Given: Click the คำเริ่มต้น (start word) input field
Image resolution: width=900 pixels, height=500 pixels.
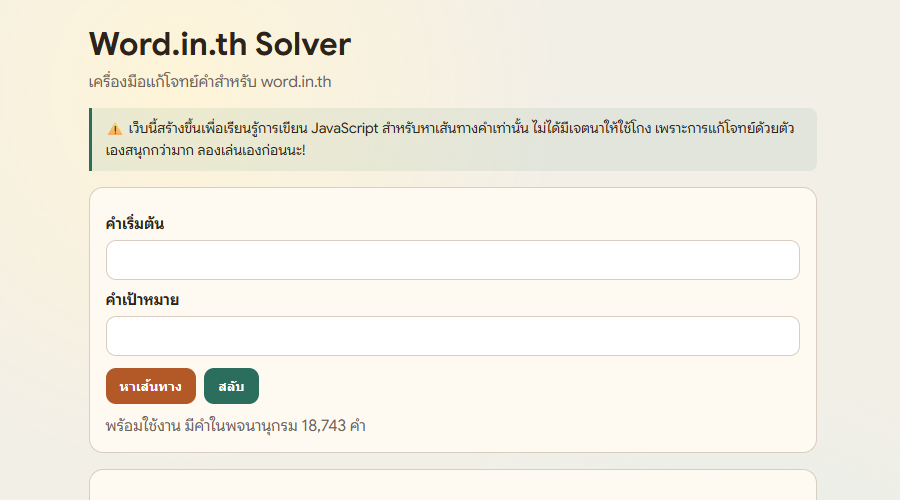Looking at the screenshot, I should (452, 260).
